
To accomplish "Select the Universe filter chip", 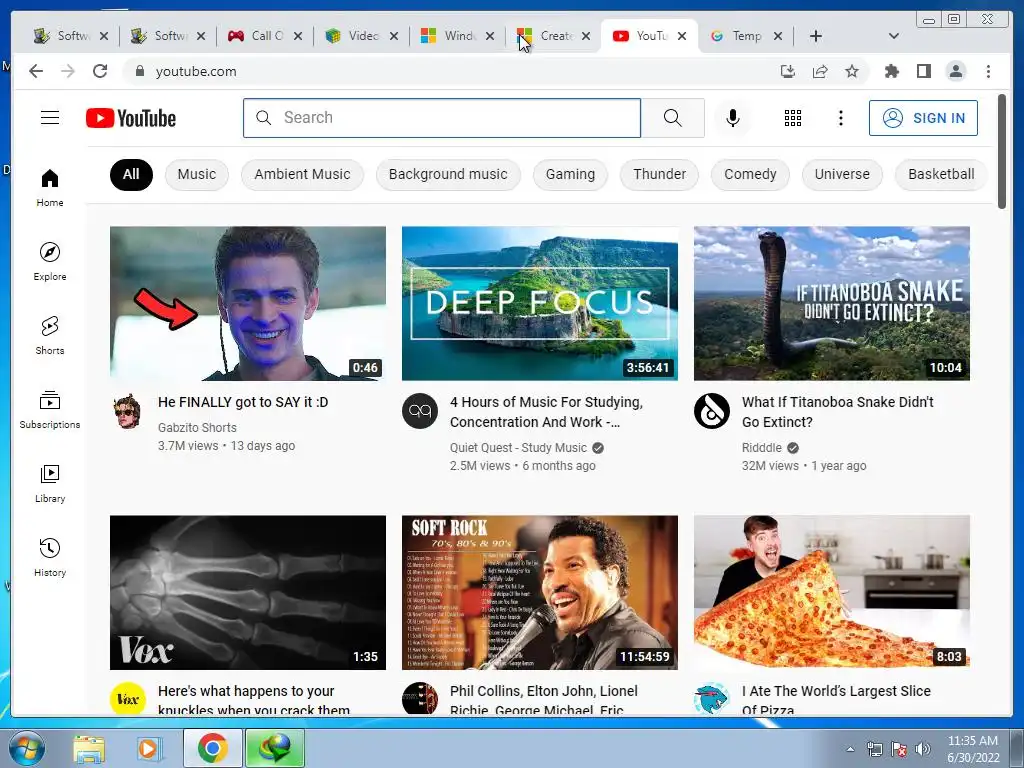I will point(842,174).
